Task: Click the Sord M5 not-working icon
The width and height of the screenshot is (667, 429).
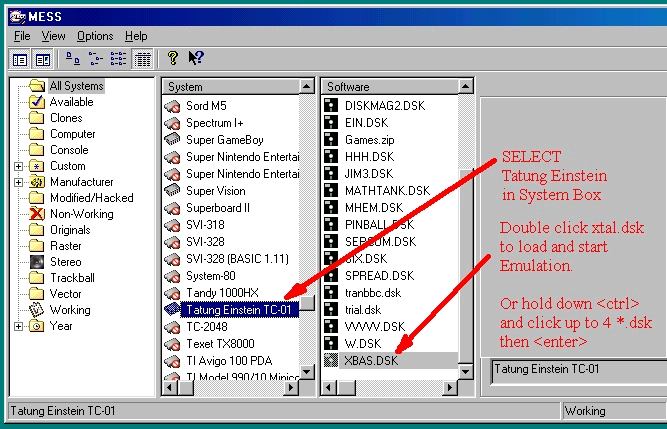Action: coord(172,106)
